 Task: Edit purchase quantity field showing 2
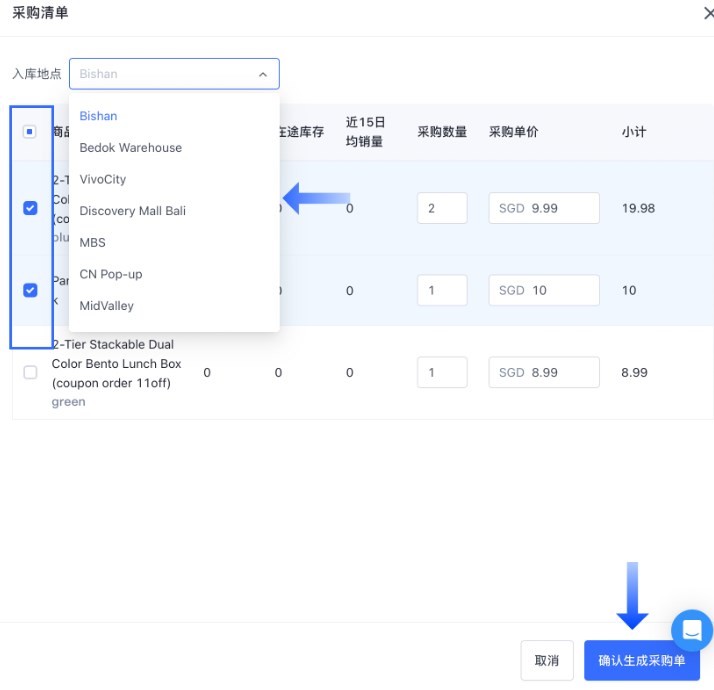(x=442, y=208)
